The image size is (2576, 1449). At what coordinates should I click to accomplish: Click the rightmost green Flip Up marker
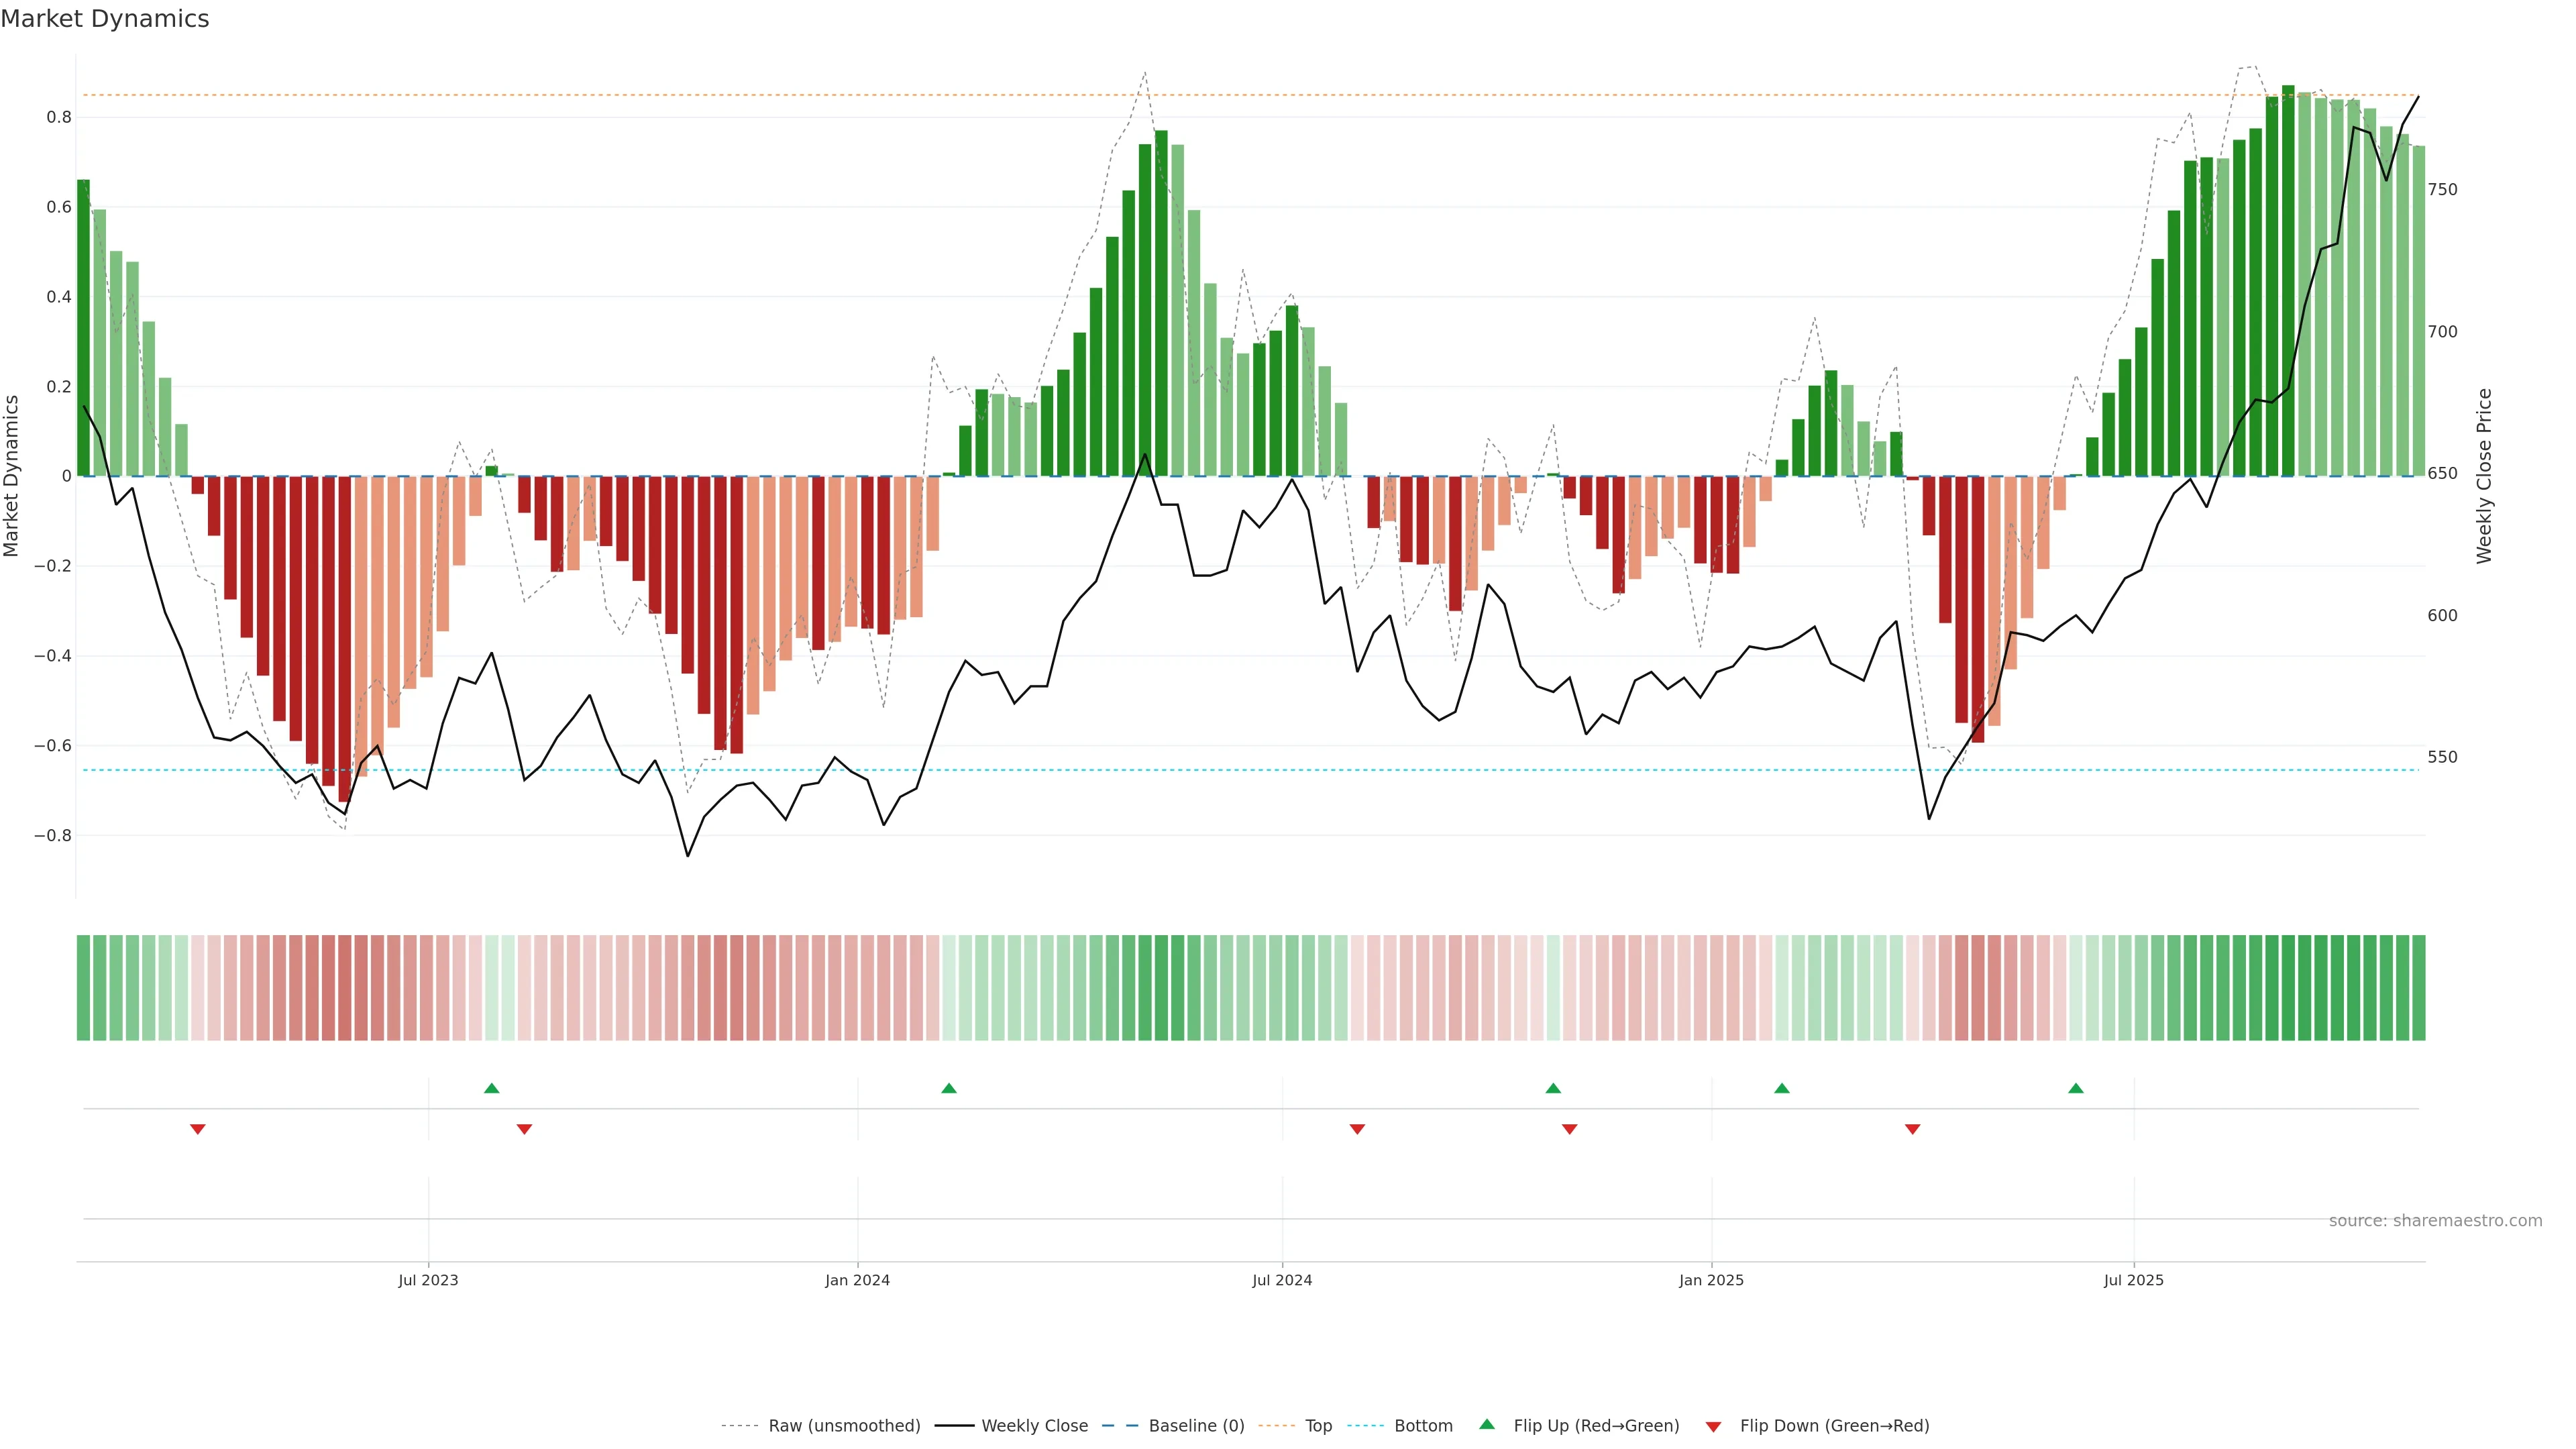pos(2076,1088)
